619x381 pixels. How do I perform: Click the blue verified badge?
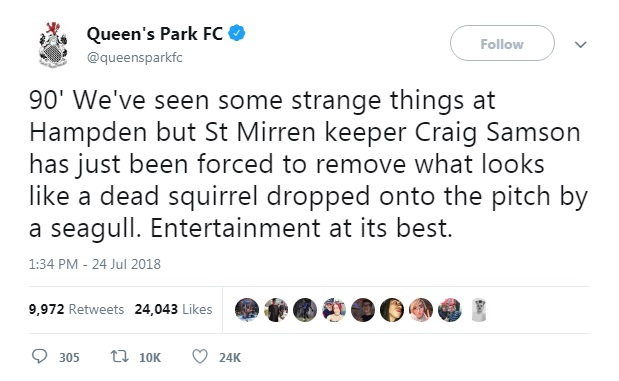pos(237,33)
